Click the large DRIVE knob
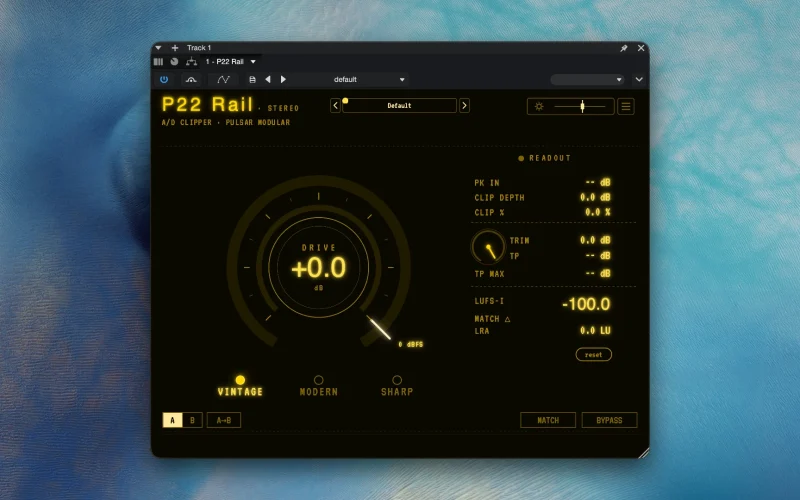Screen dimensions: 800x500 [318, 267]
